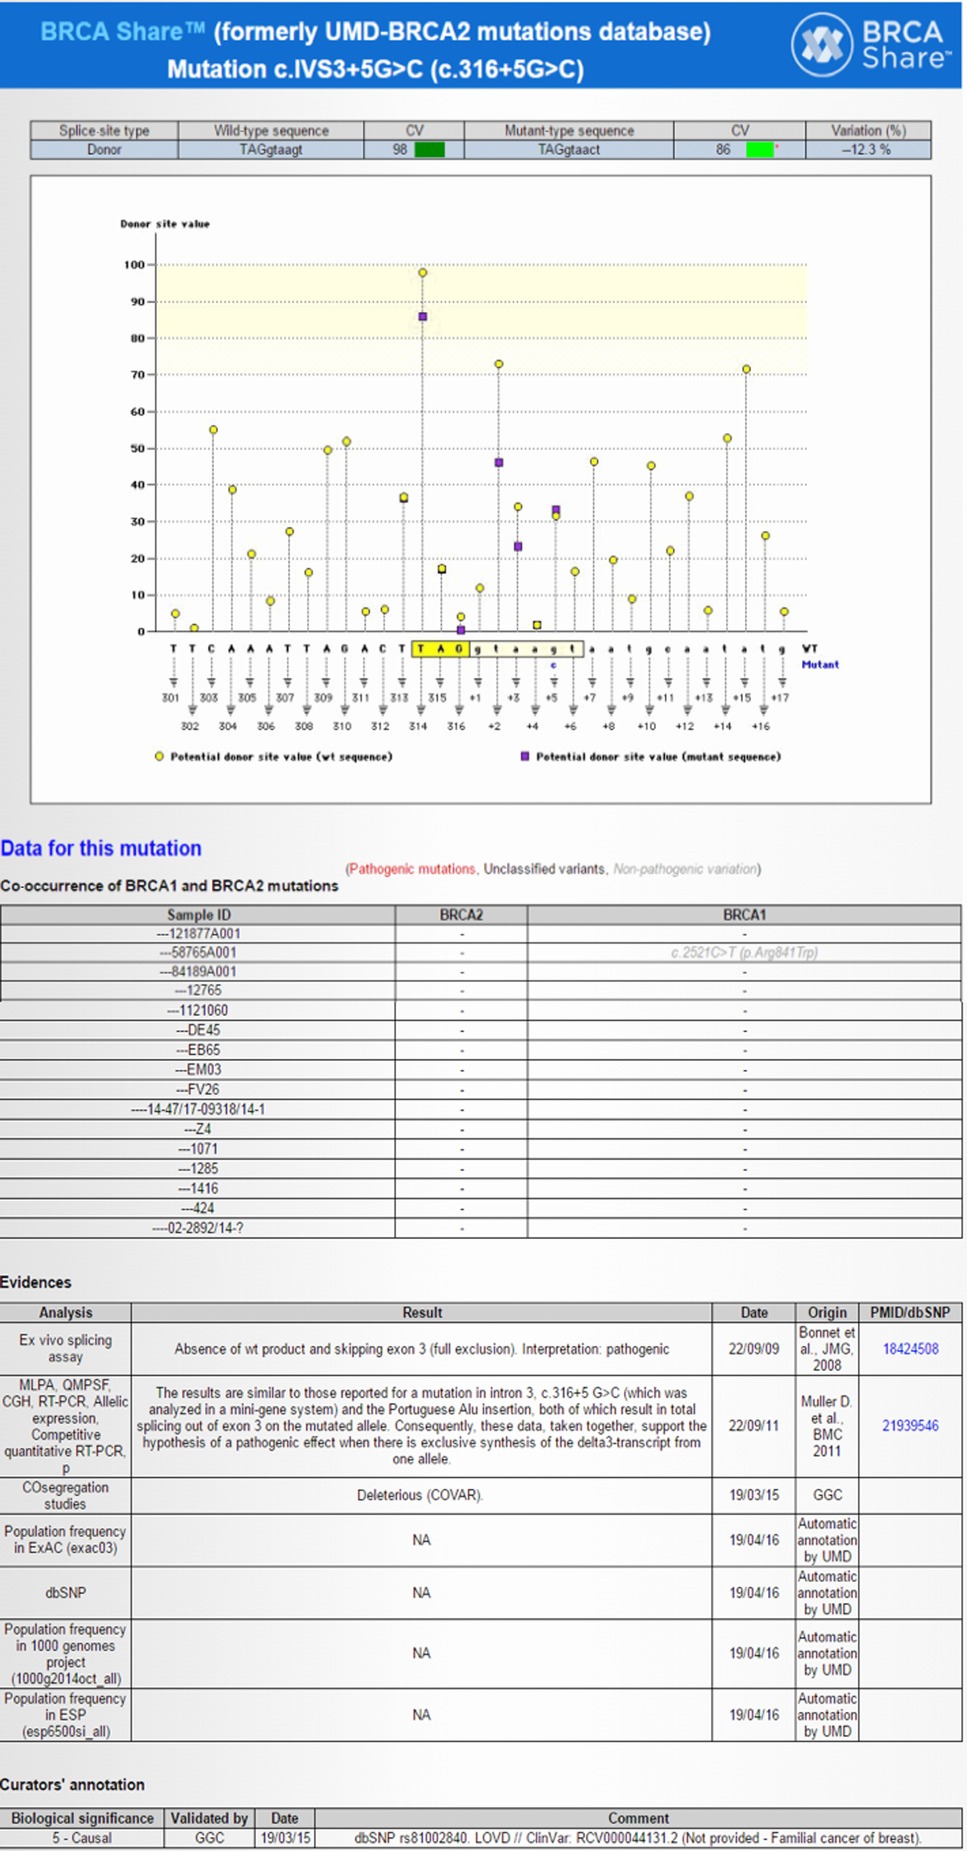Select Unclassified variants legend text
The height and width of the screenshot is (1851, 967).
(x=545, y=869)
